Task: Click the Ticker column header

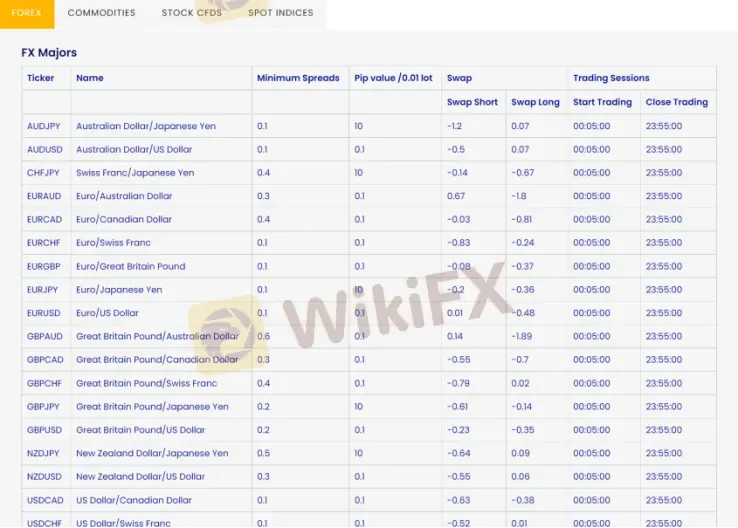Action: (x=40, y=78)
